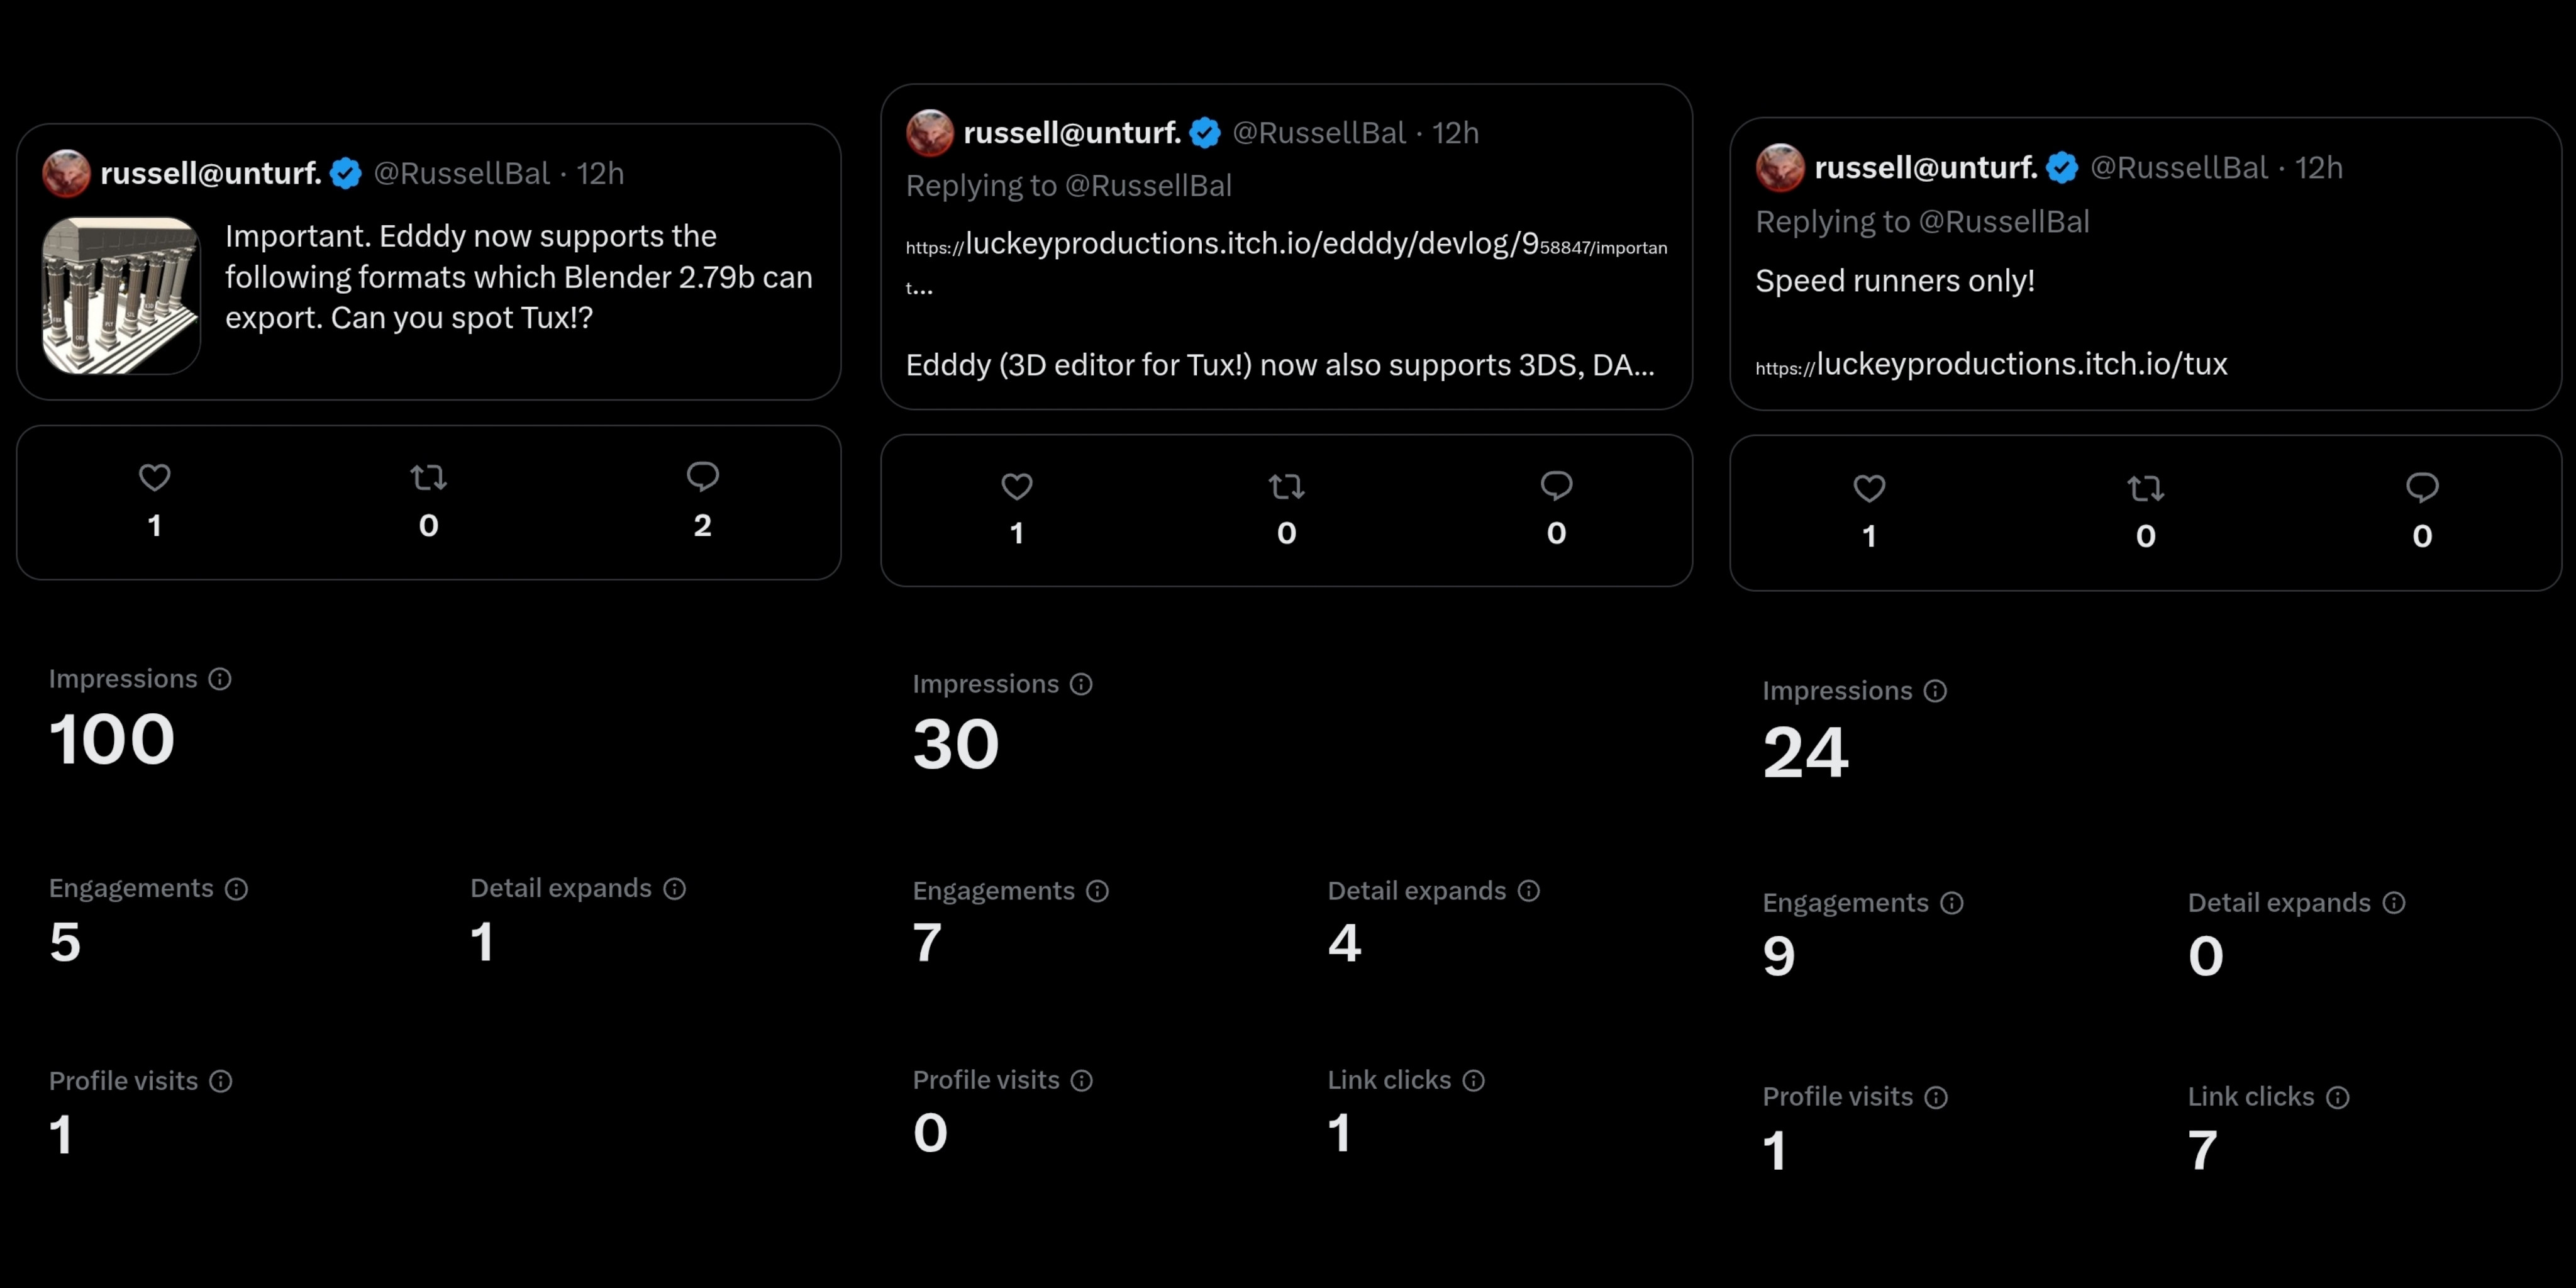Click the Engagements info icon showing 7

(x=1098, y=891)
